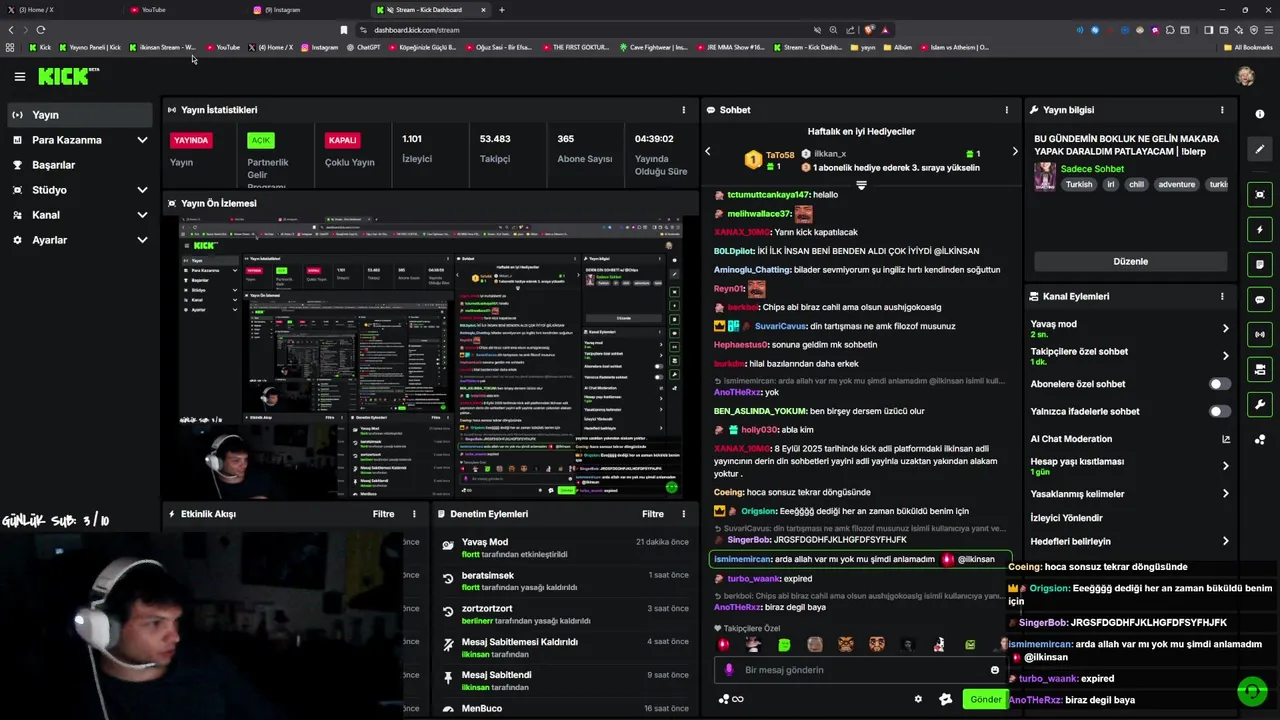Open the three-dot menu of Yayın bilgisi
The width and height of the screenshot is (1280, 720).
1222,110
